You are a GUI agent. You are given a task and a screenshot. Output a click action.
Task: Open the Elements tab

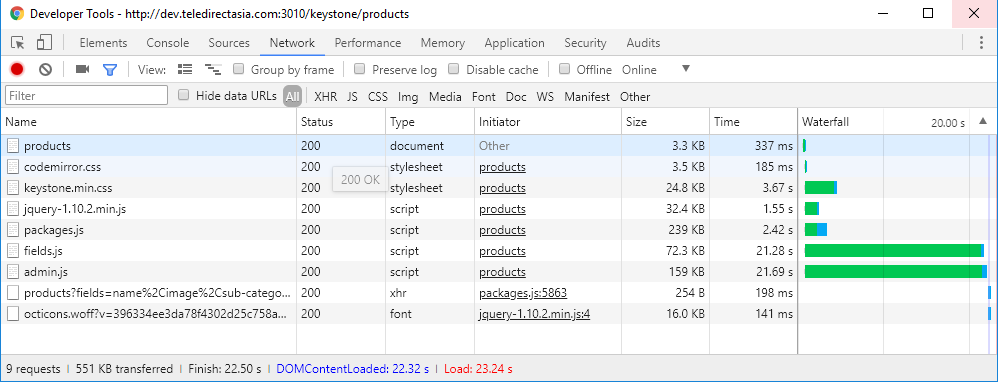(x=103, y=43)
